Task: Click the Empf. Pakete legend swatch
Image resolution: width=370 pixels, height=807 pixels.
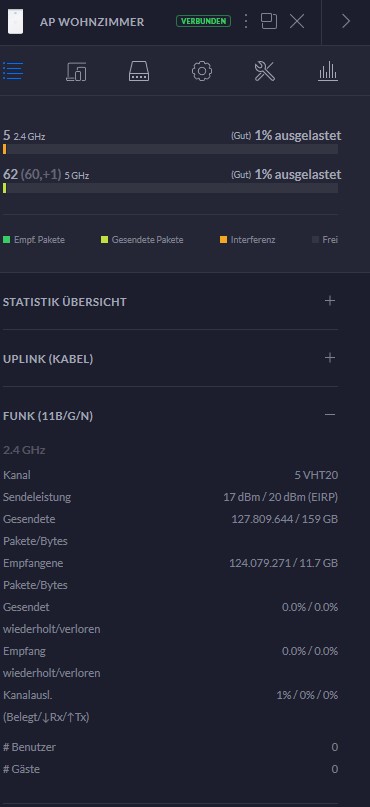Action: pyautogui.click(x=6, y=240)
